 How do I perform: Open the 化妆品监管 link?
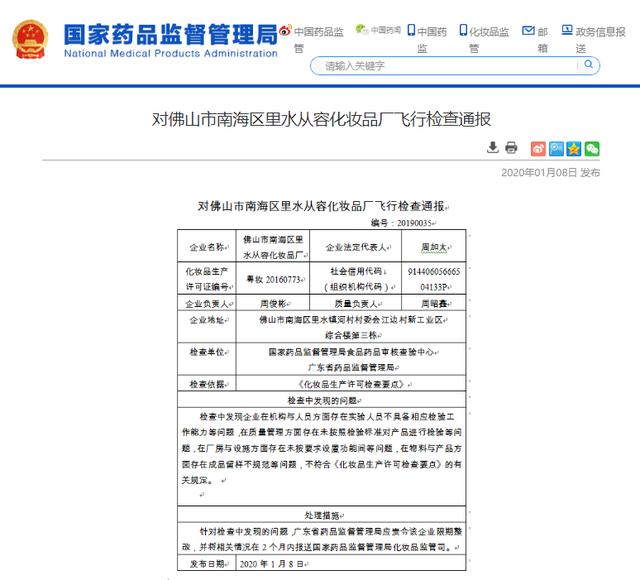click(x=489, y=39)
